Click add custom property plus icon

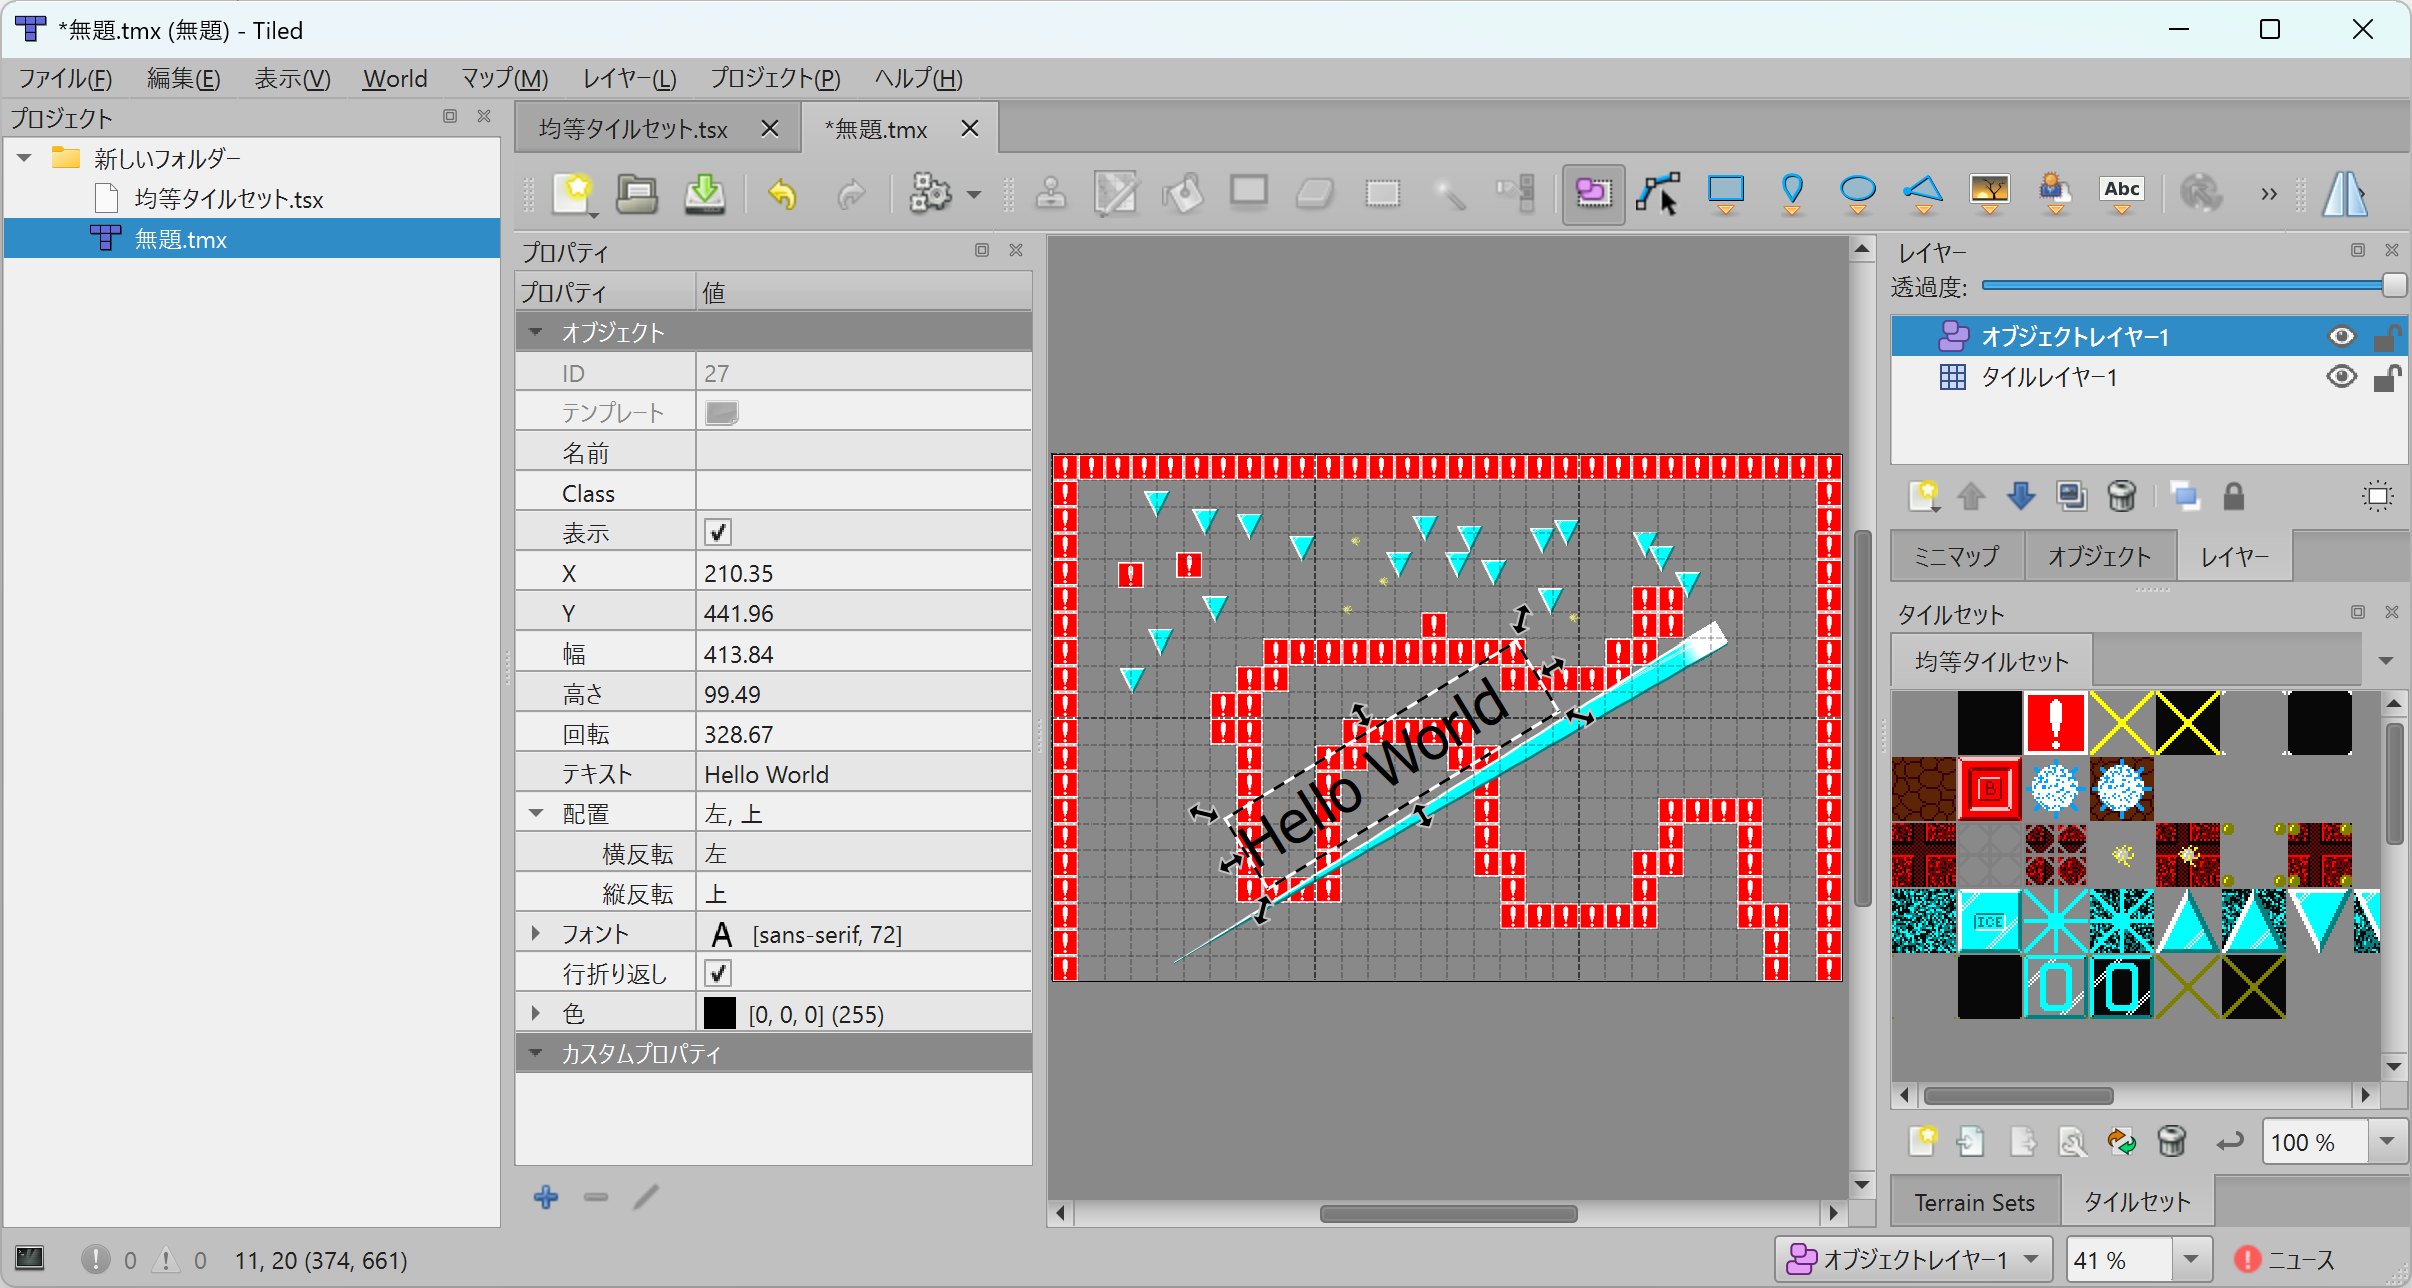coord(546,1197)
